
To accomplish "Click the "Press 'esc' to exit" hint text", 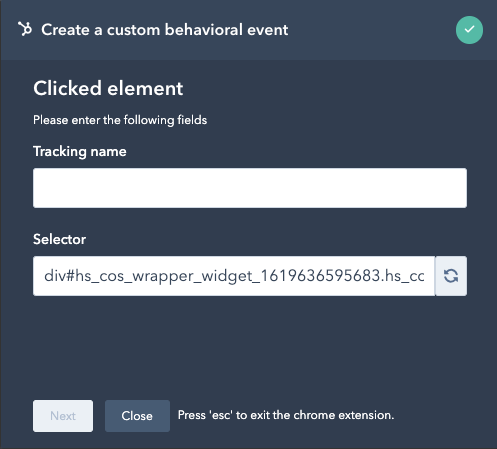I will click(x=286, y=415).
